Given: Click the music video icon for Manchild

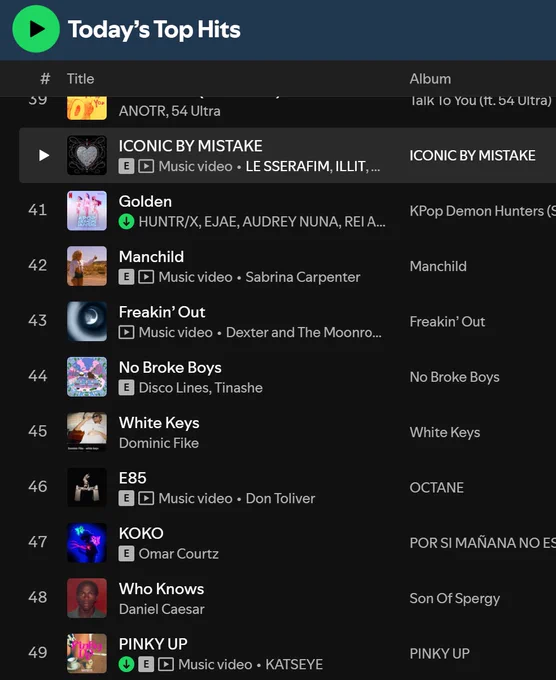Looking at the screenshot, I should click(x=146, y=277).
